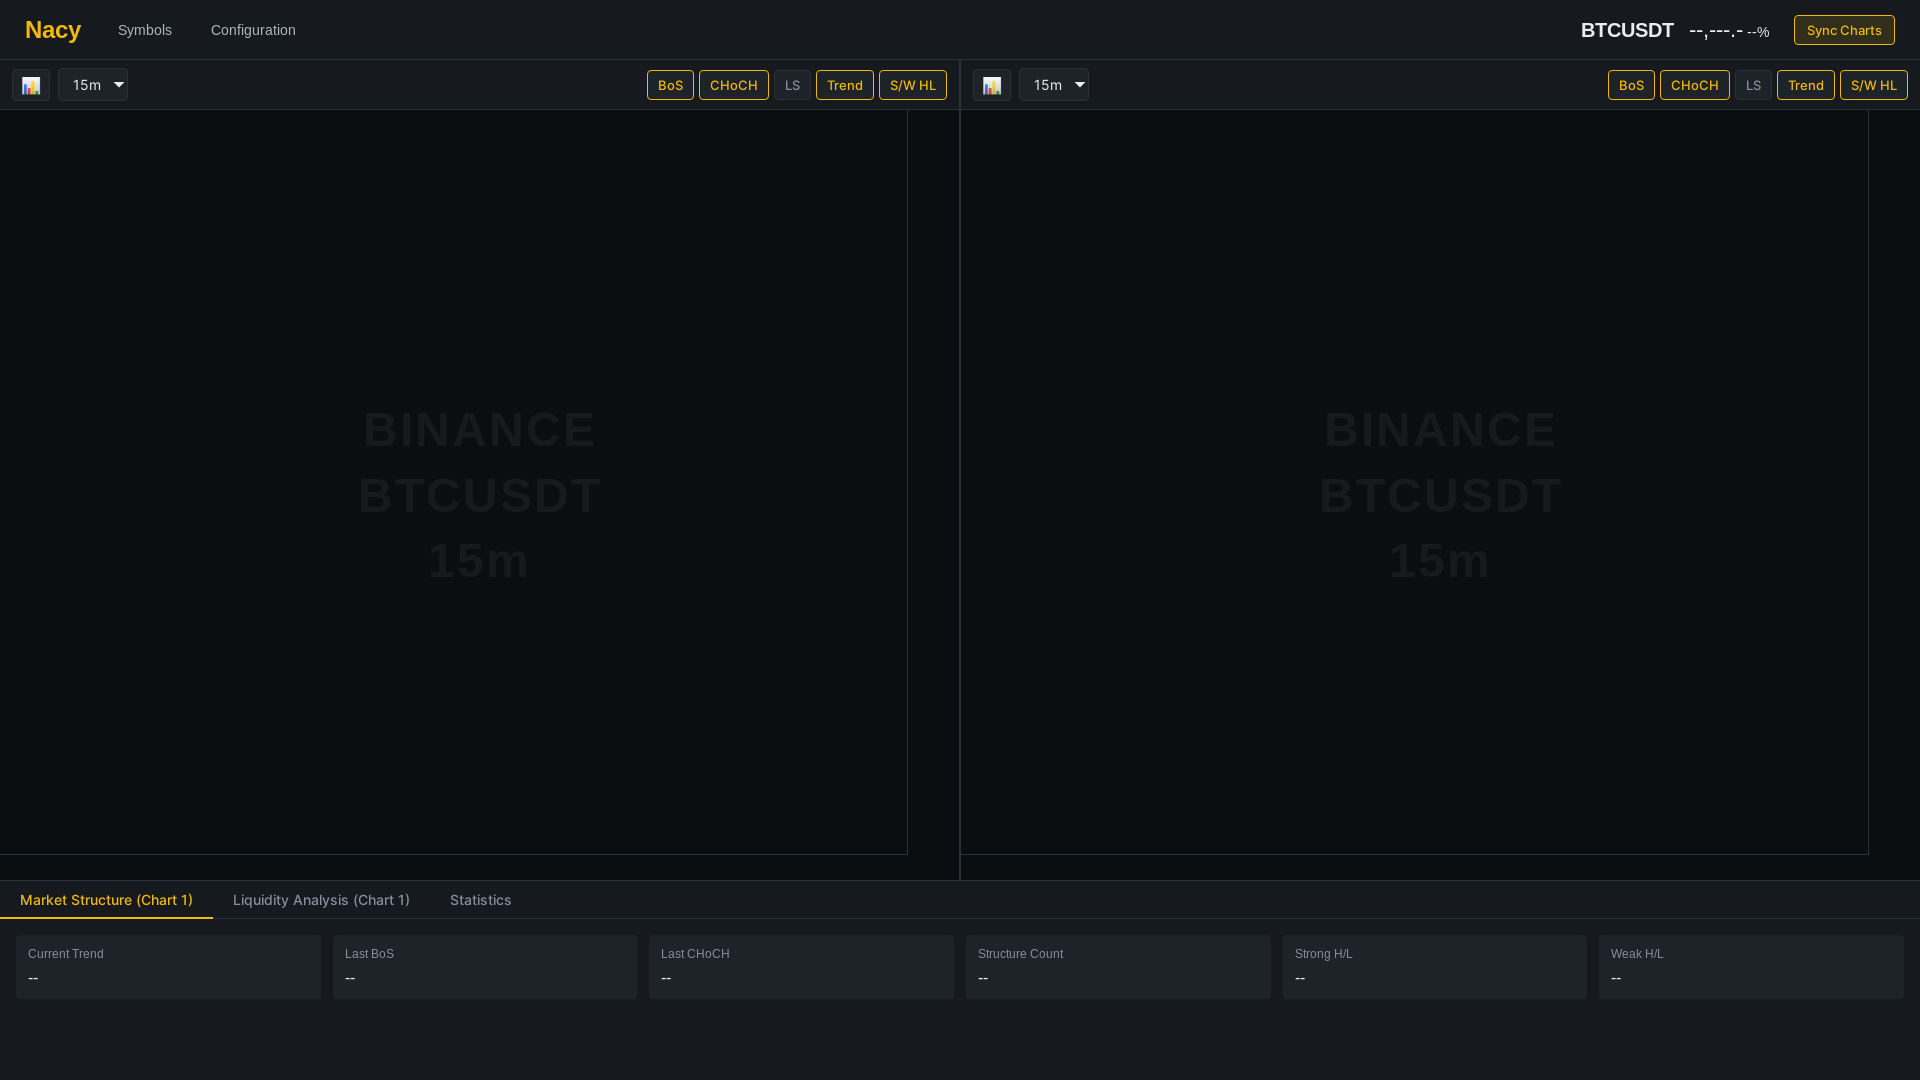Toggle Trend on the right chart

pyautogui.click(x=1806, y=85)
